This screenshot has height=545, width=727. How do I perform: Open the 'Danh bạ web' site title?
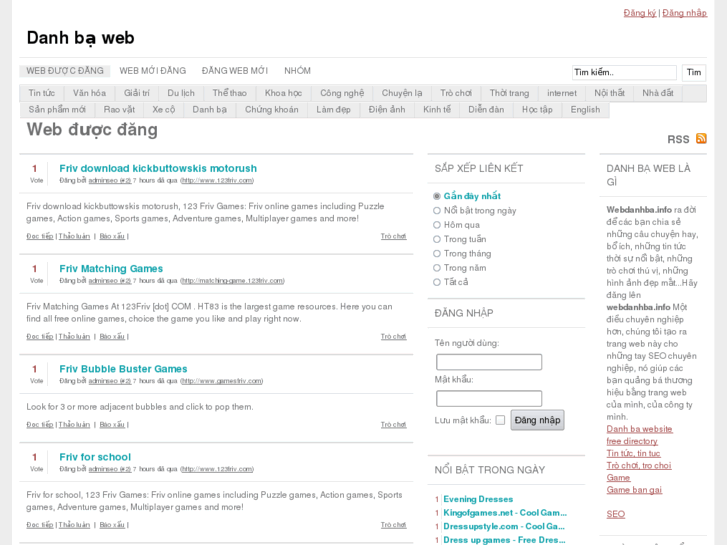tap(81, 38)
